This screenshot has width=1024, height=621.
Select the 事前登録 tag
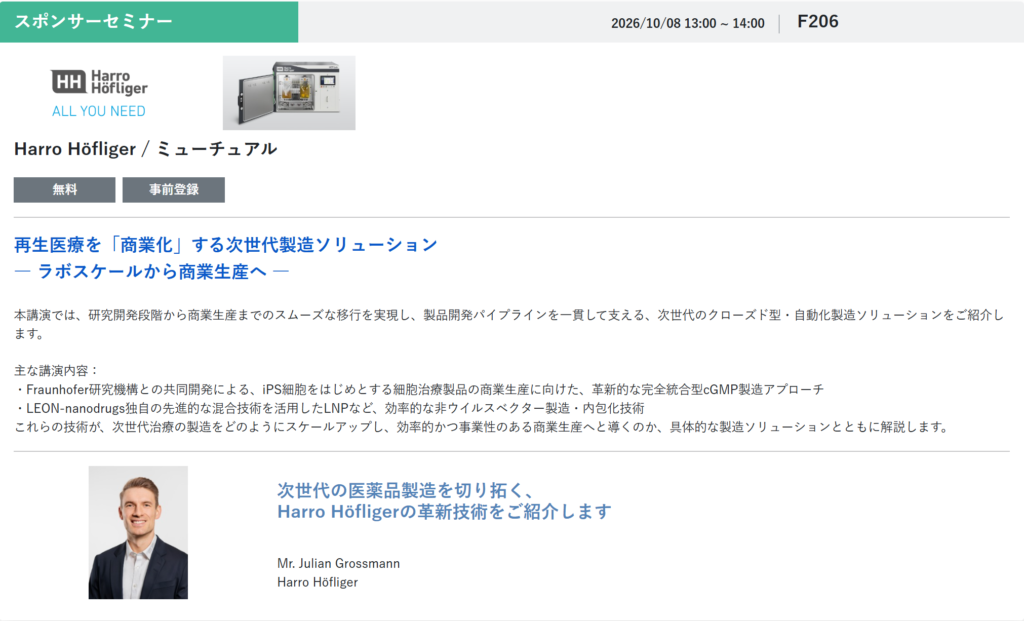[x=174, y=190]
